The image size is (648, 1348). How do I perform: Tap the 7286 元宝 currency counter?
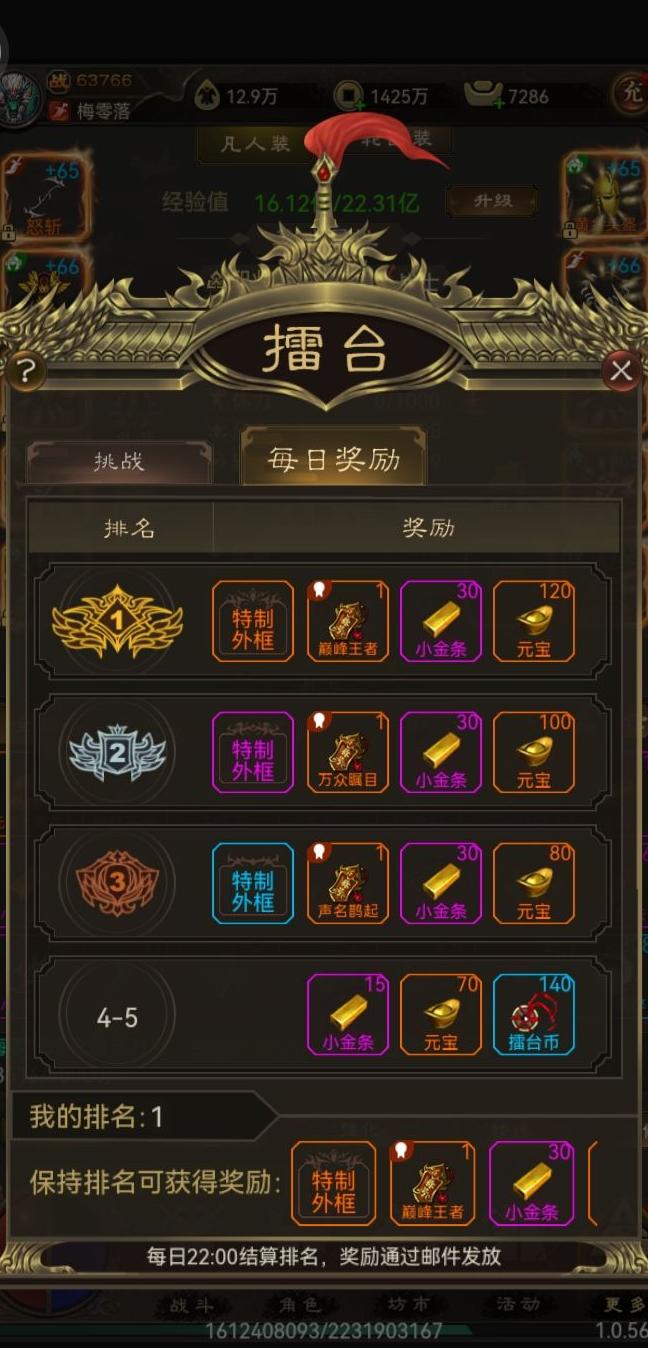(508, 96)
